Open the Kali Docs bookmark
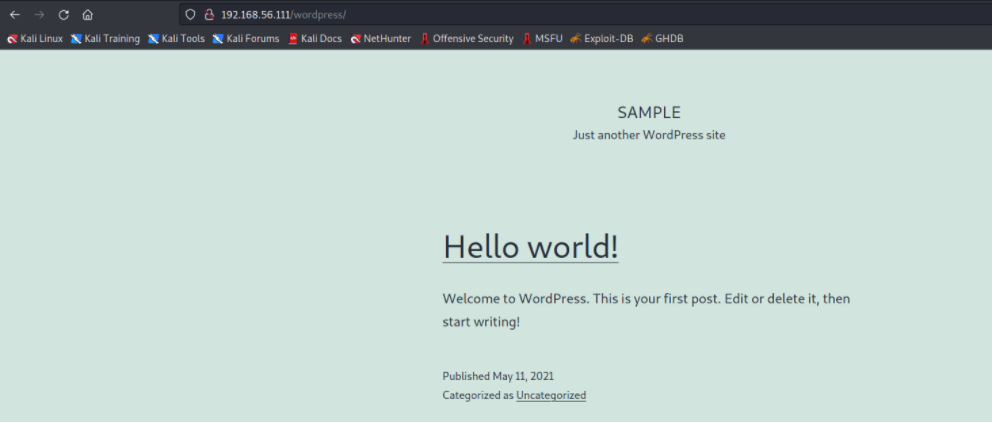The height and width of the screenshot is (423, 993). click(x=315, y=39)
